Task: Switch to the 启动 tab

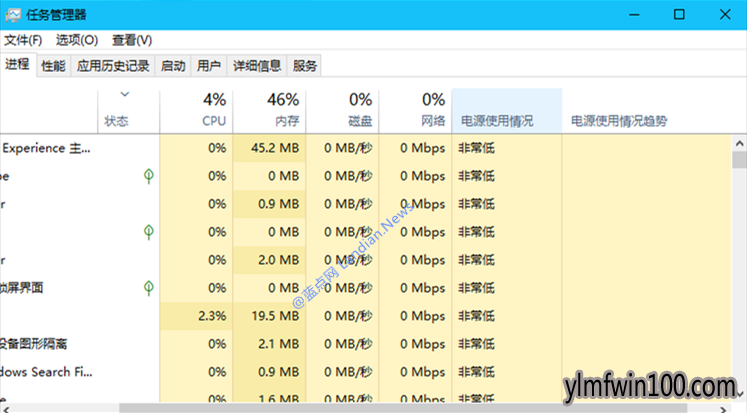Action: (x=173, y=66)
